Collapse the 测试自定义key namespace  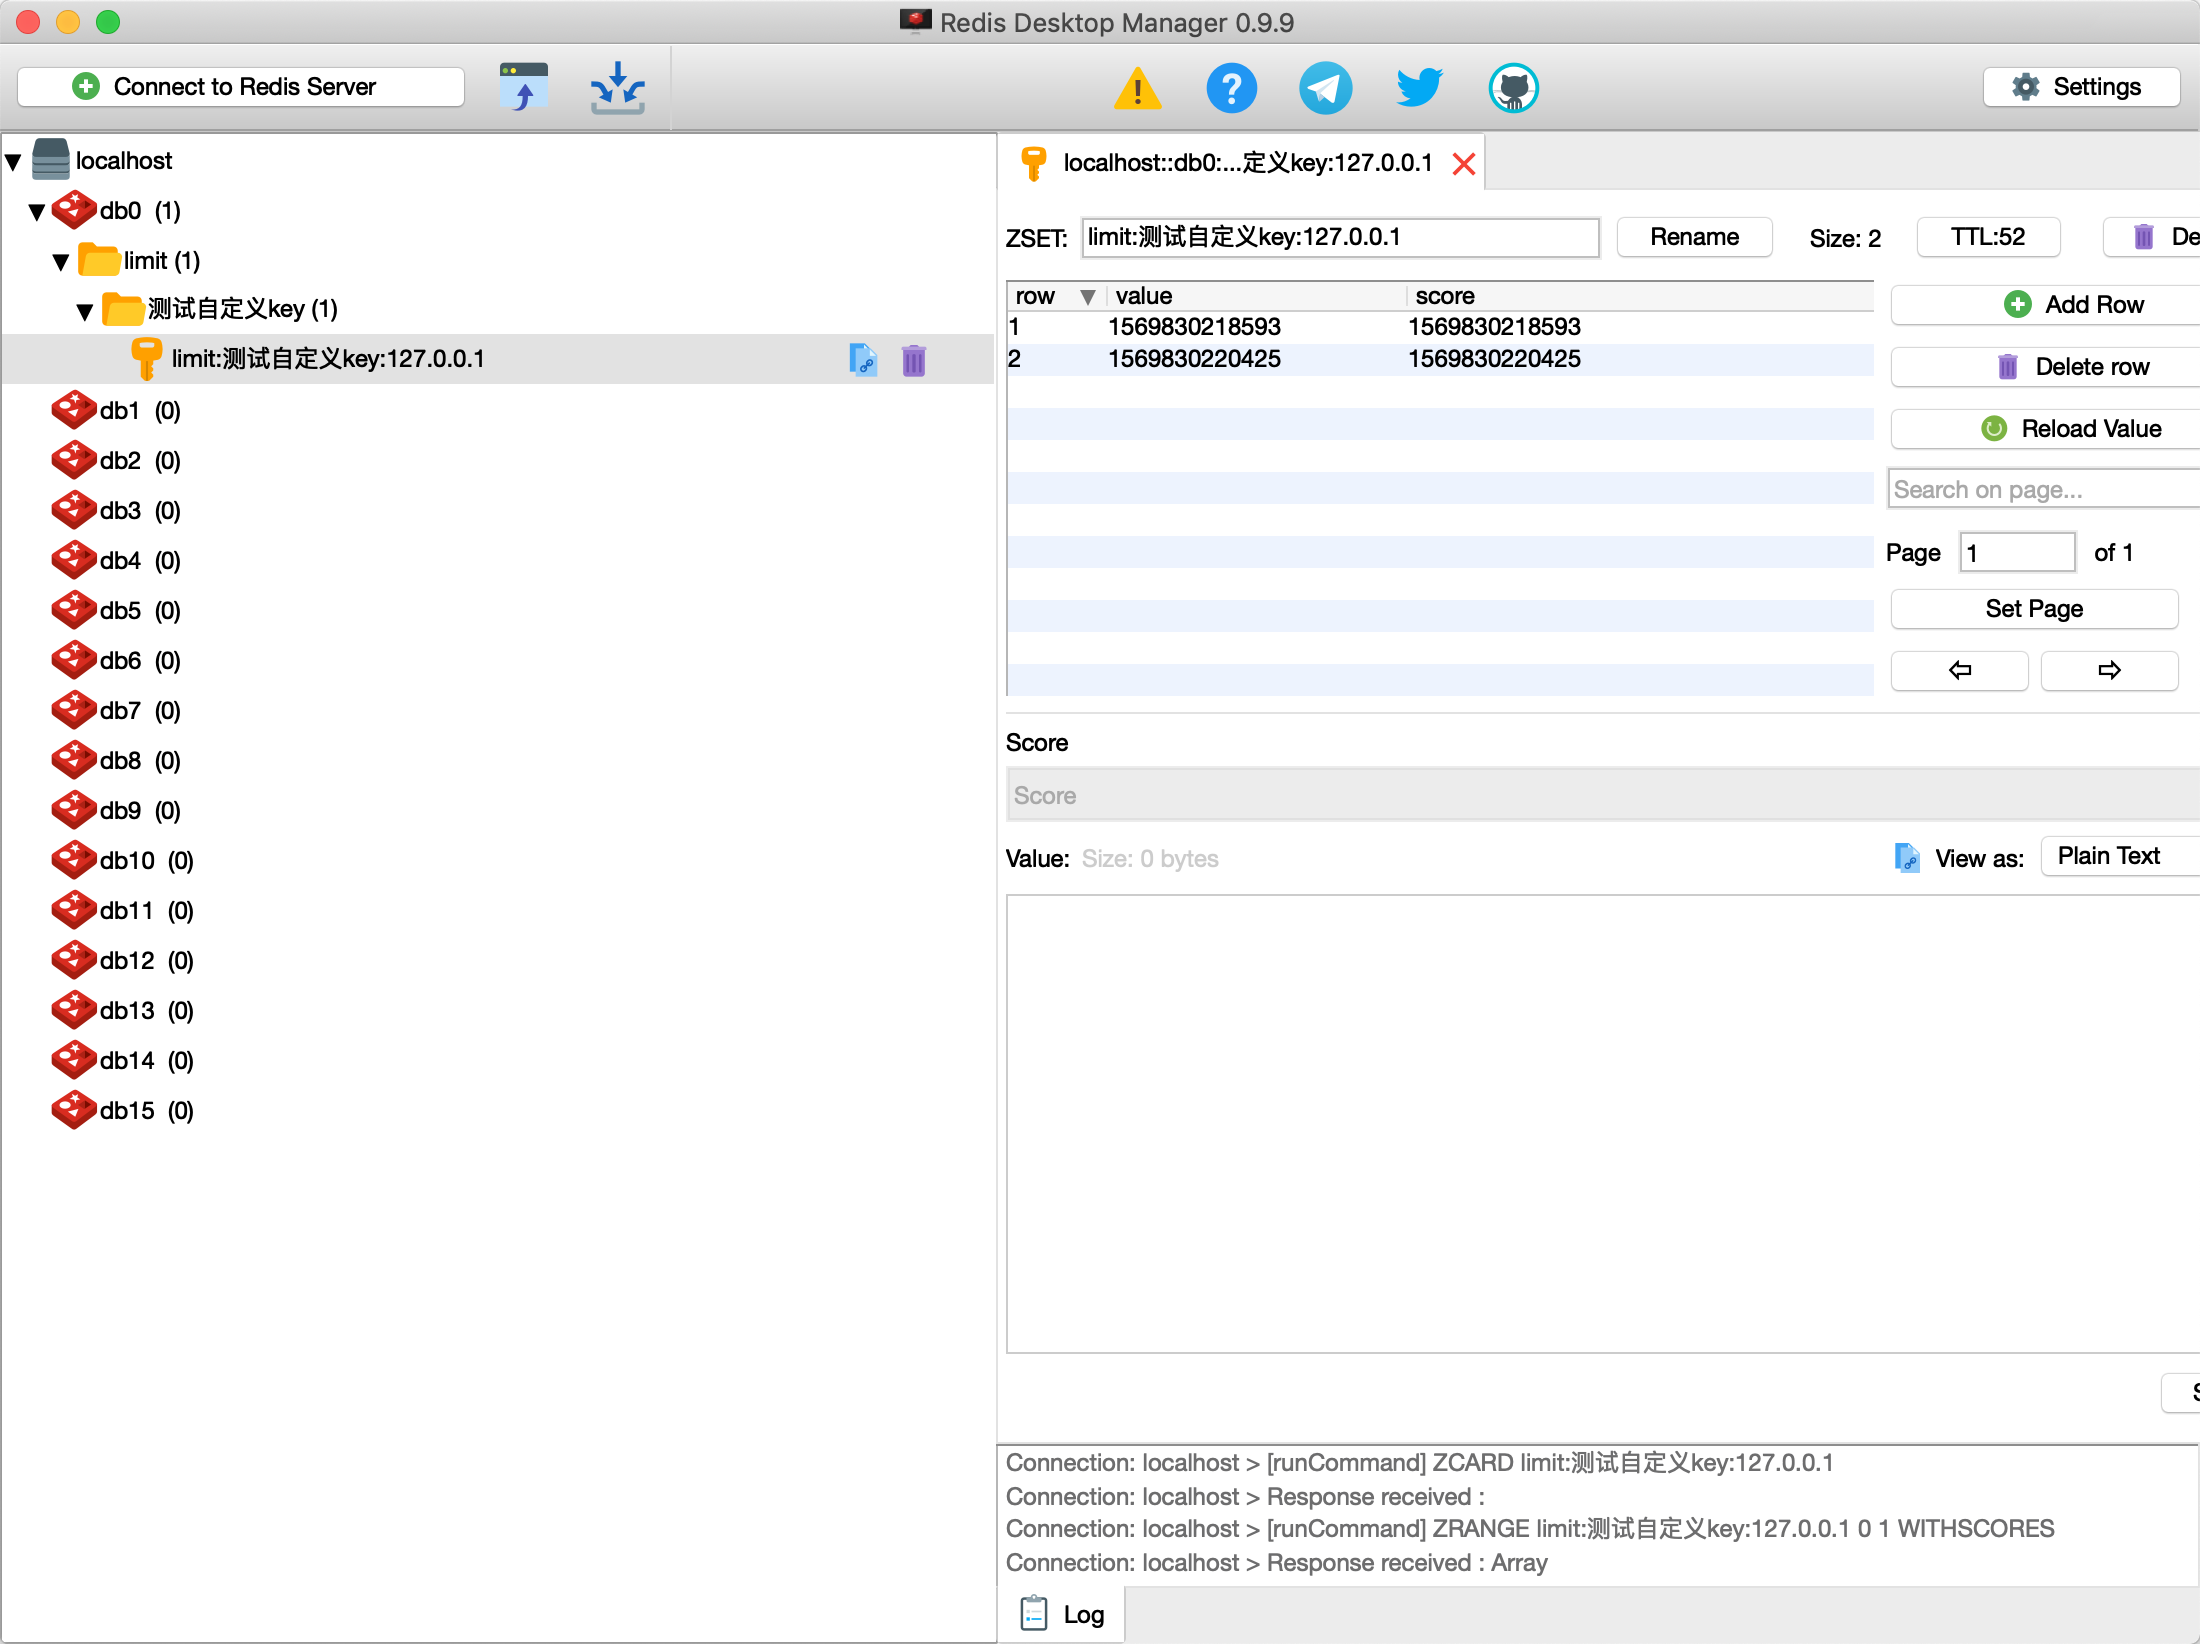85,312
